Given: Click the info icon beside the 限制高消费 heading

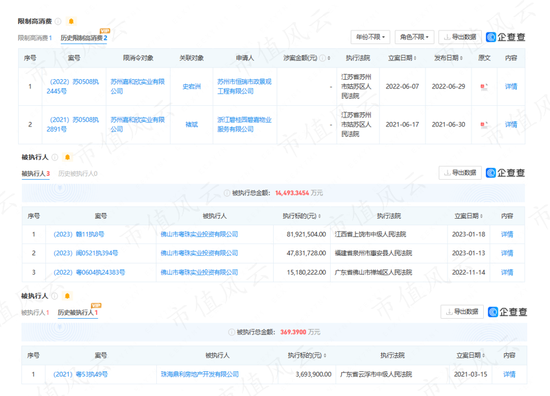Looking at the screenshot, I should tap(58, 21).
